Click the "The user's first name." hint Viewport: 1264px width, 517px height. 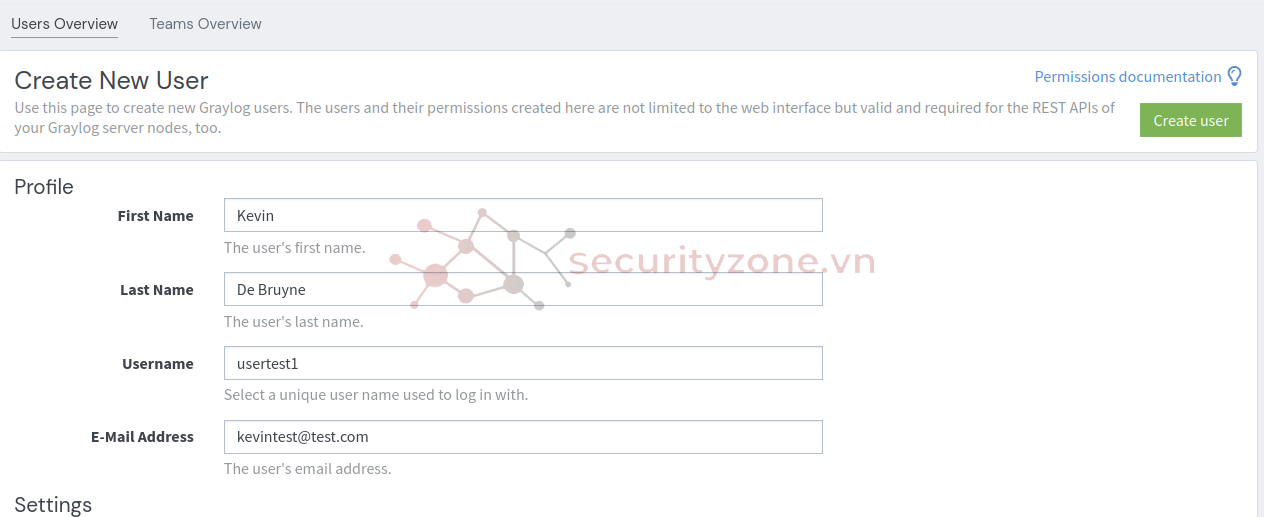click(x=294, y=248)
